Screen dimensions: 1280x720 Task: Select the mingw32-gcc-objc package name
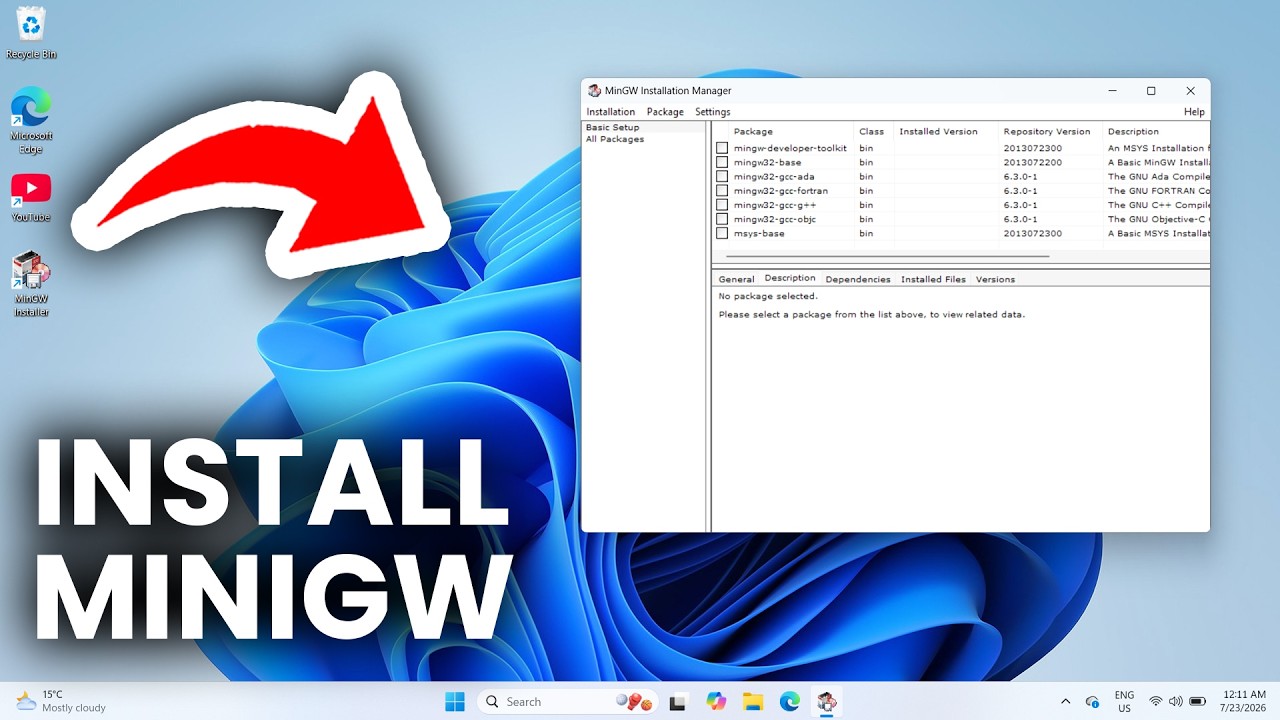point(775,219)
